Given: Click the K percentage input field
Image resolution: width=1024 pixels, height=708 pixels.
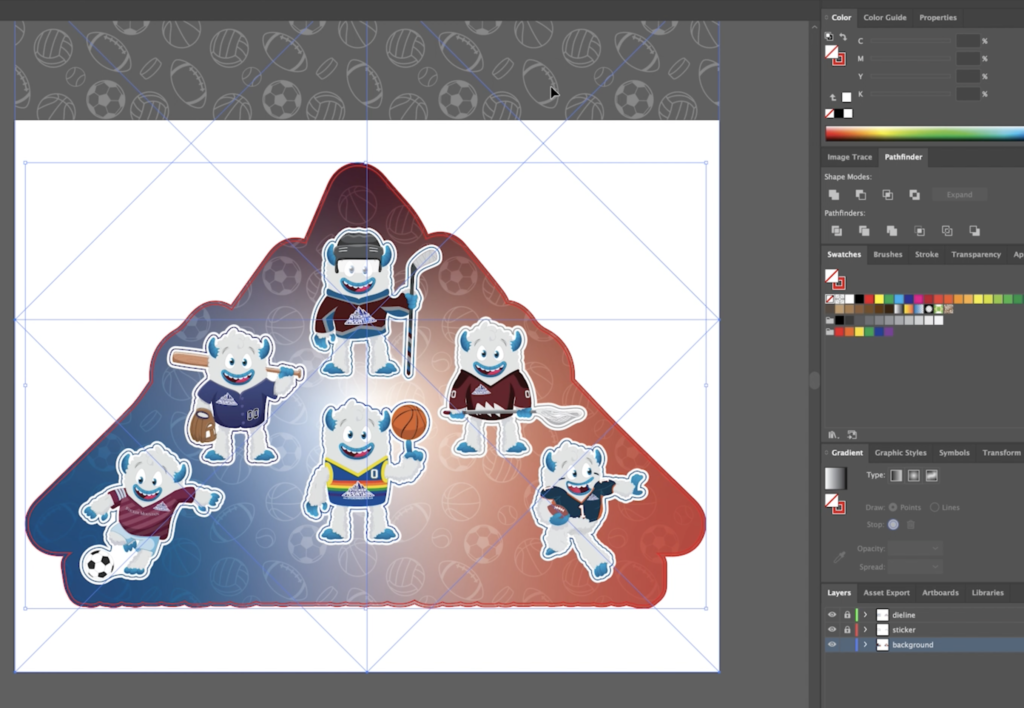Looking at the screenshot, I should pyautogui.click(x=968, y=94).
